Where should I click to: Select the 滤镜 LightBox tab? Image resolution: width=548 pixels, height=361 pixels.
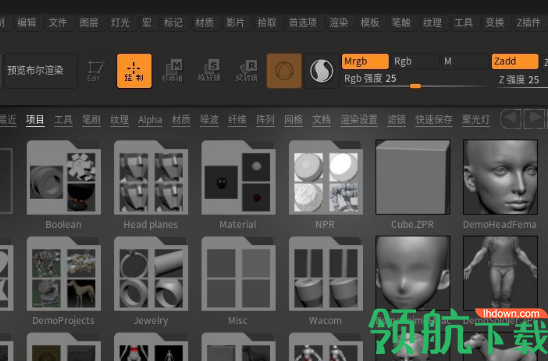point(396,120)
